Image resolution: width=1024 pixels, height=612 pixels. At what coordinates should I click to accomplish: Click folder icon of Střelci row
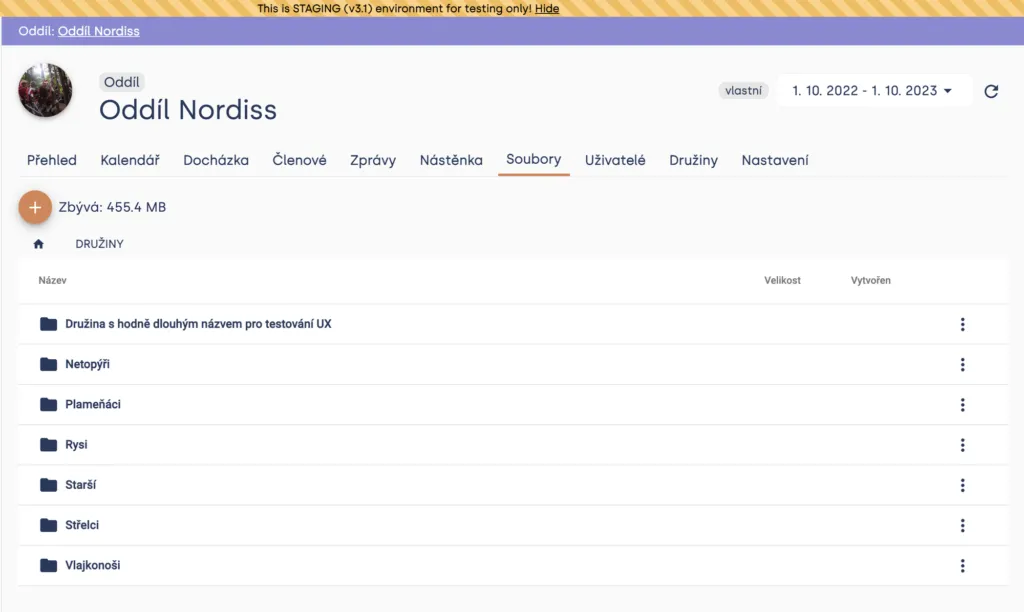(48, 525)
